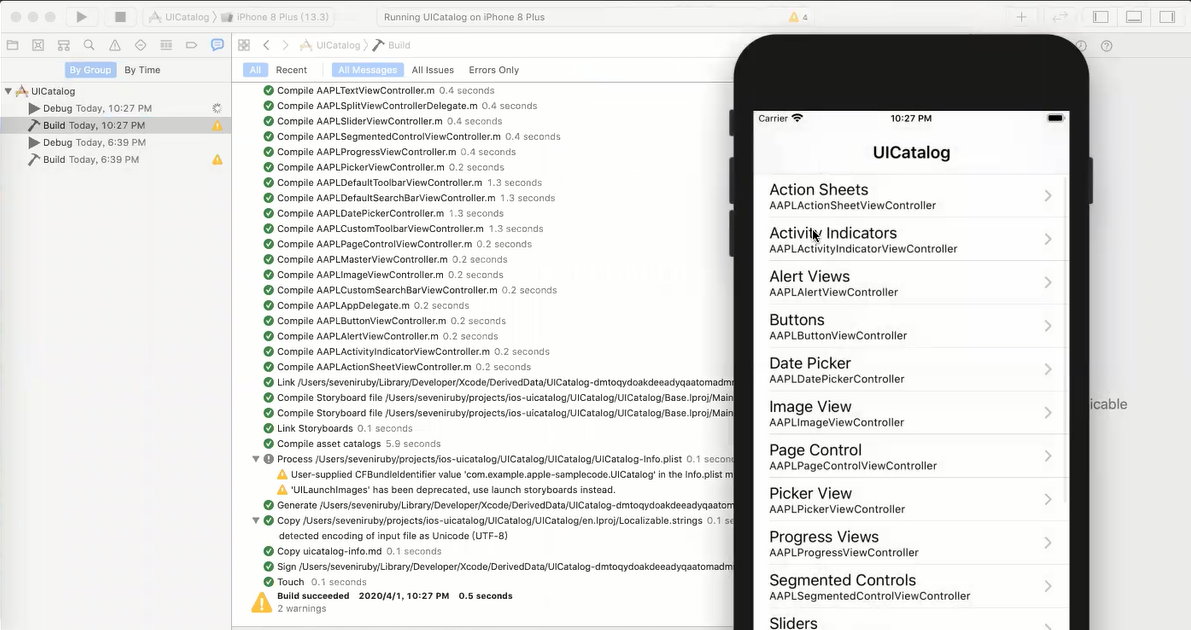Open the Issue navigator triangle icon

pyautogui.click(x=115, y=46)
